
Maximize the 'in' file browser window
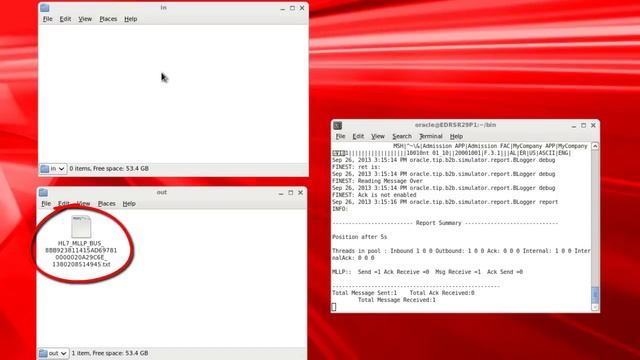tap(292, 8)
